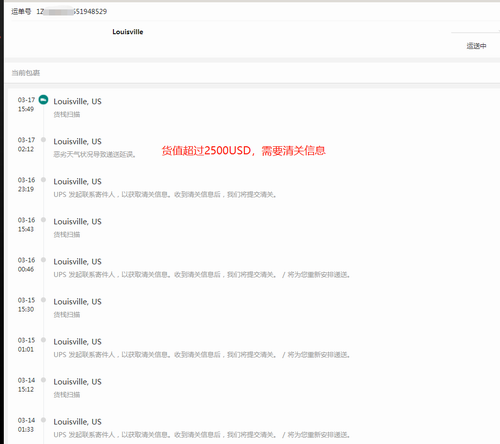Click the 03-17 15:49 timestamp

click(26, 104)
